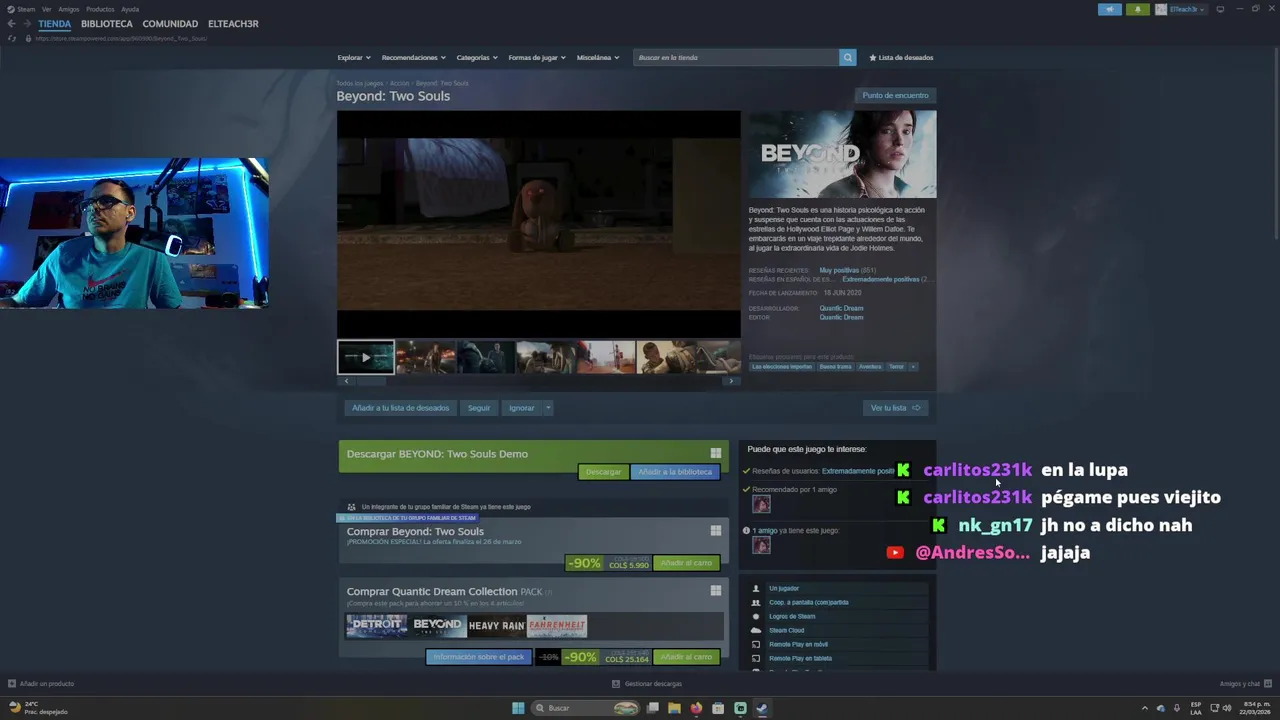Image resolution: width=1280 pixels, height=720 pixels.
Task: Open File Explorer from the taskbar
Action: pyautogui.click(x=674, y=708)
